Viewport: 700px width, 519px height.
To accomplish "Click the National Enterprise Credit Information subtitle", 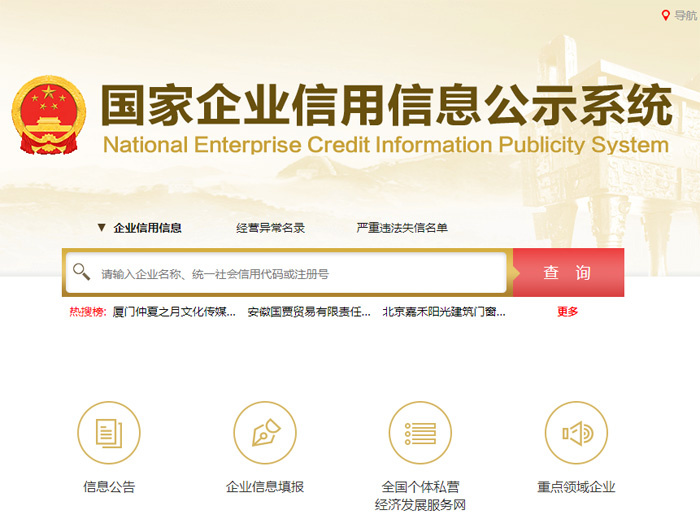I will [386, 145].
